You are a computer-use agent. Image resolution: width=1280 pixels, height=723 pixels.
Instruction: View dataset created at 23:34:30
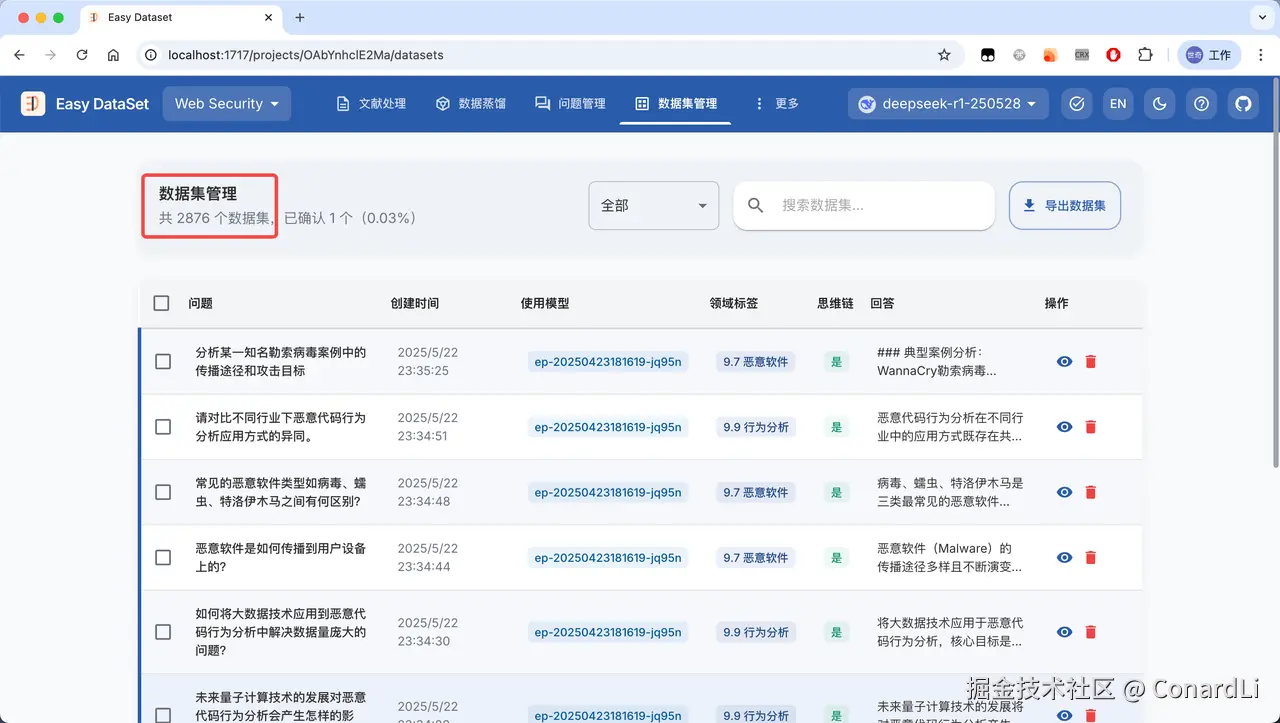[1064, 632]
